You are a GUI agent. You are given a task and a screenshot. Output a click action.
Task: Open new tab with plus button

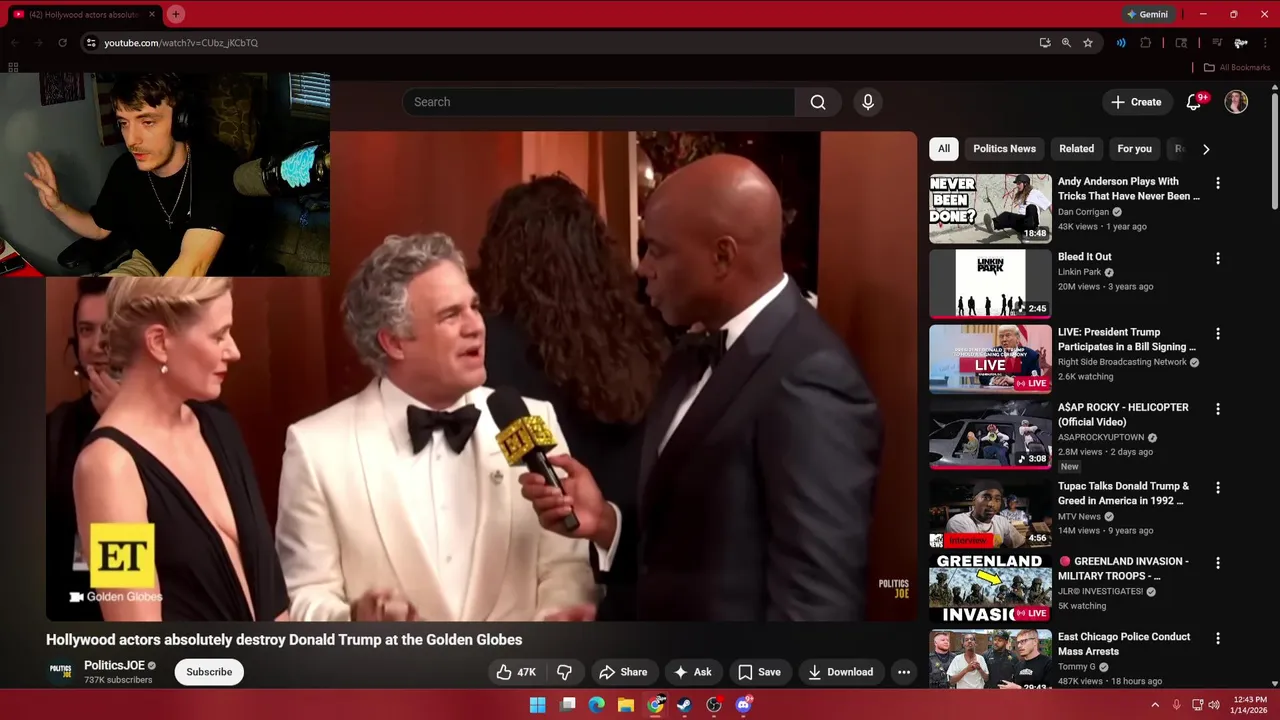pos(175,14)
